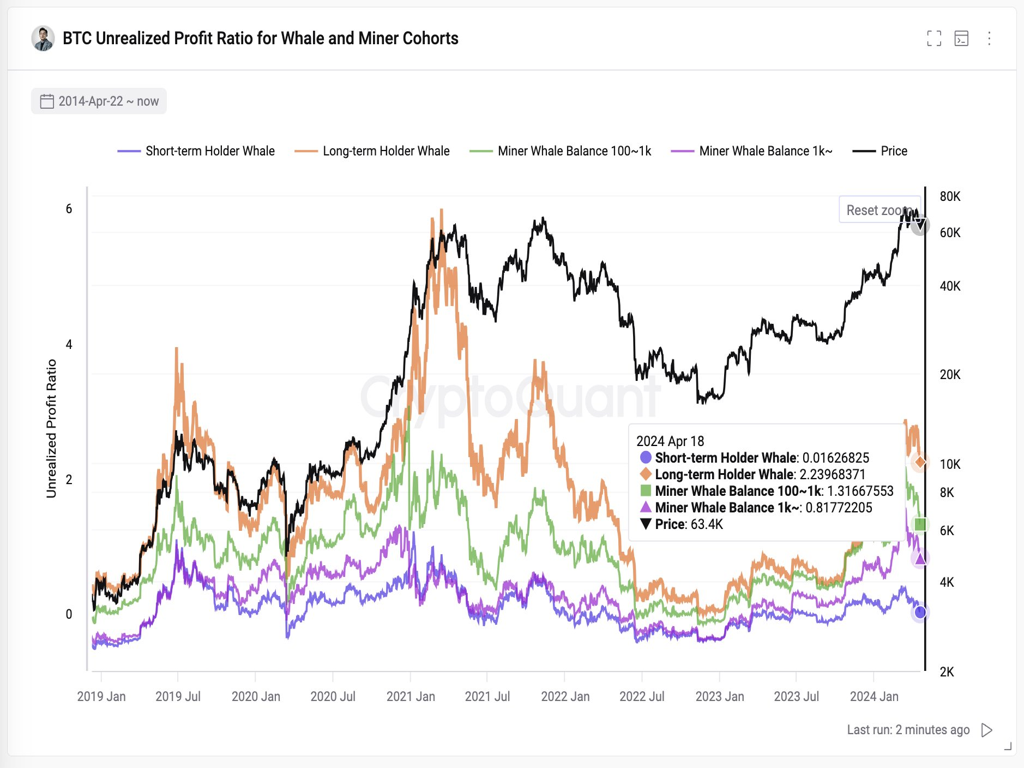Viewport: 1024px width, 768px height.
Task: Click the purple triangle Miner 1k~ data marker
Action: (920, 558)
